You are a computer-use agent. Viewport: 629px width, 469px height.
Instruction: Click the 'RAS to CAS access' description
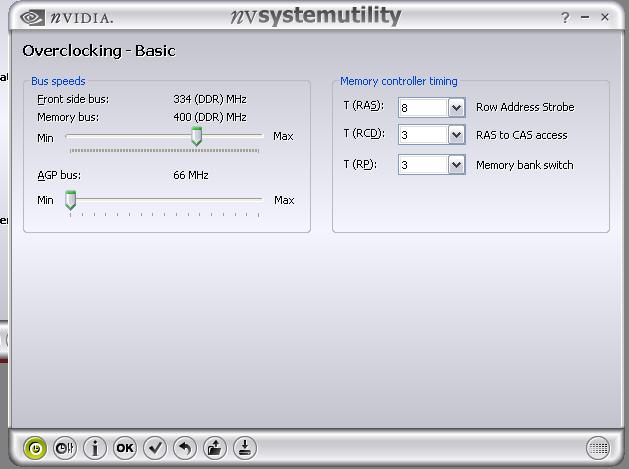click(521, 135)
